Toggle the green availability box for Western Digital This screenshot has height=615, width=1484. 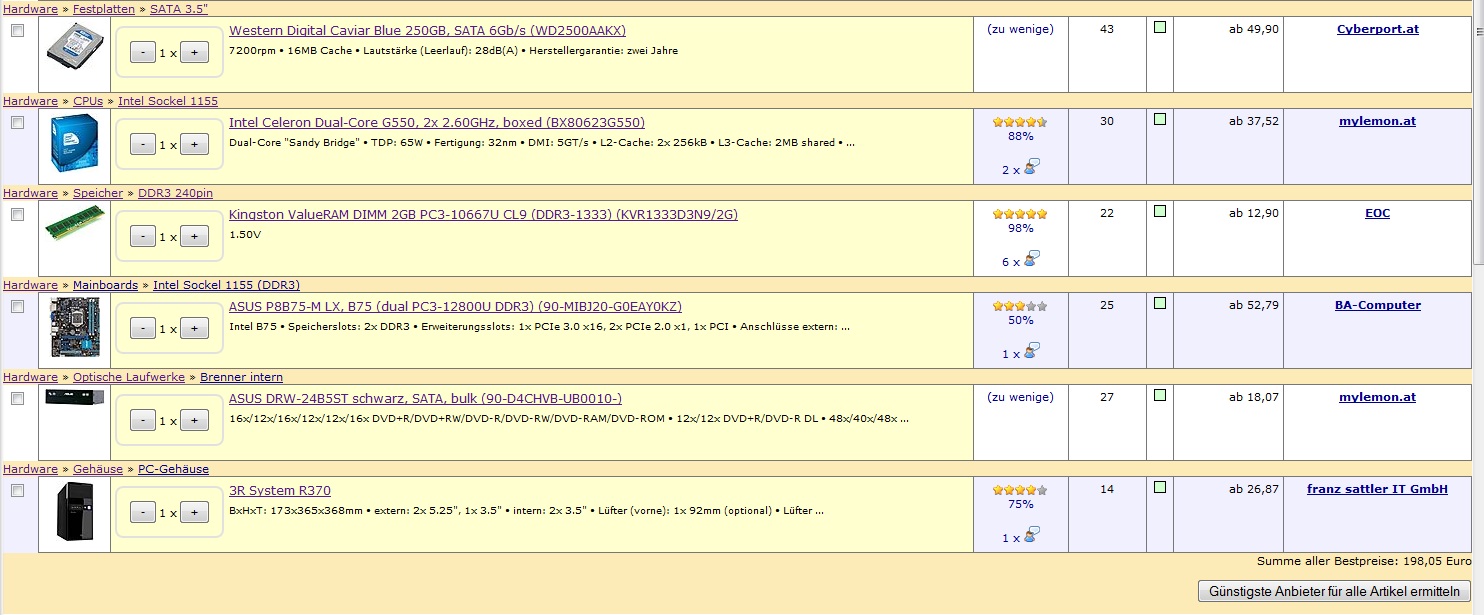pos(1160,27)
